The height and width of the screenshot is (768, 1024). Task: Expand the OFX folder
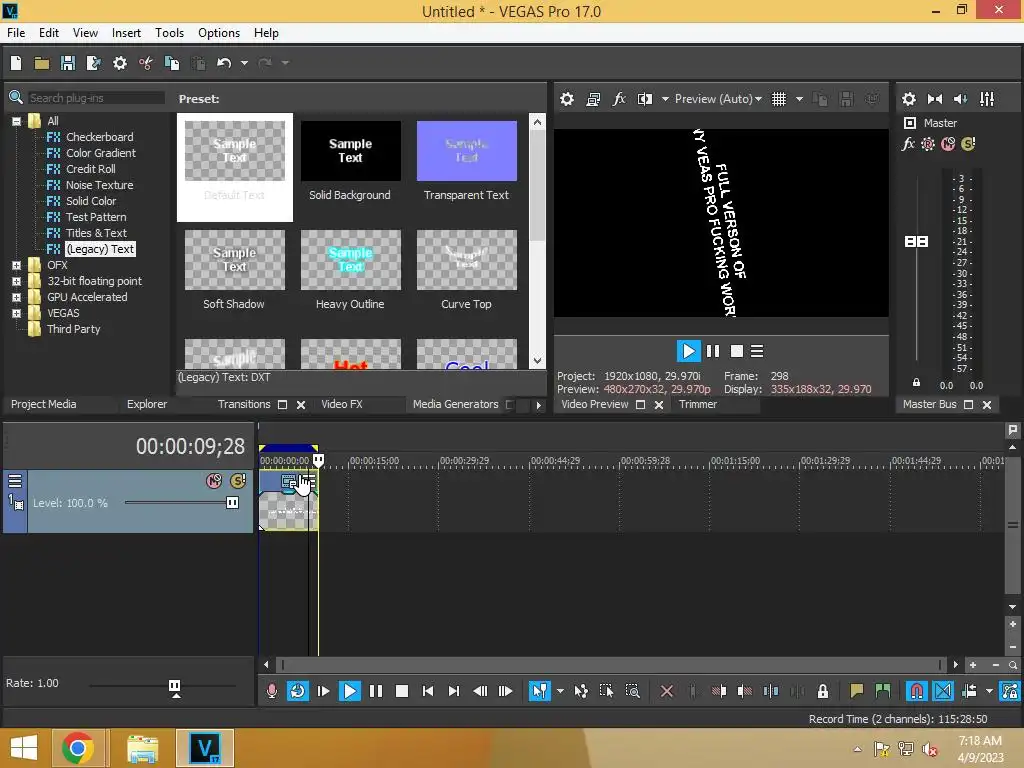pos(16,266)
